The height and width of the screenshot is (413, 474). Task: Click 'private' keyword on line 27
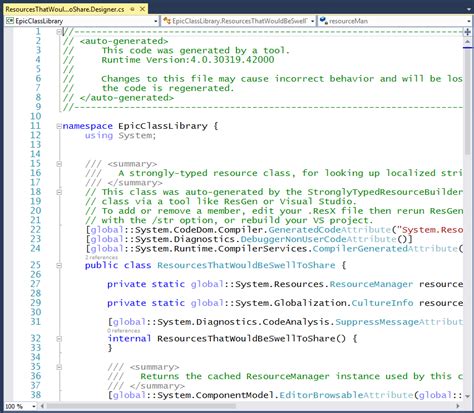(127, 284)
